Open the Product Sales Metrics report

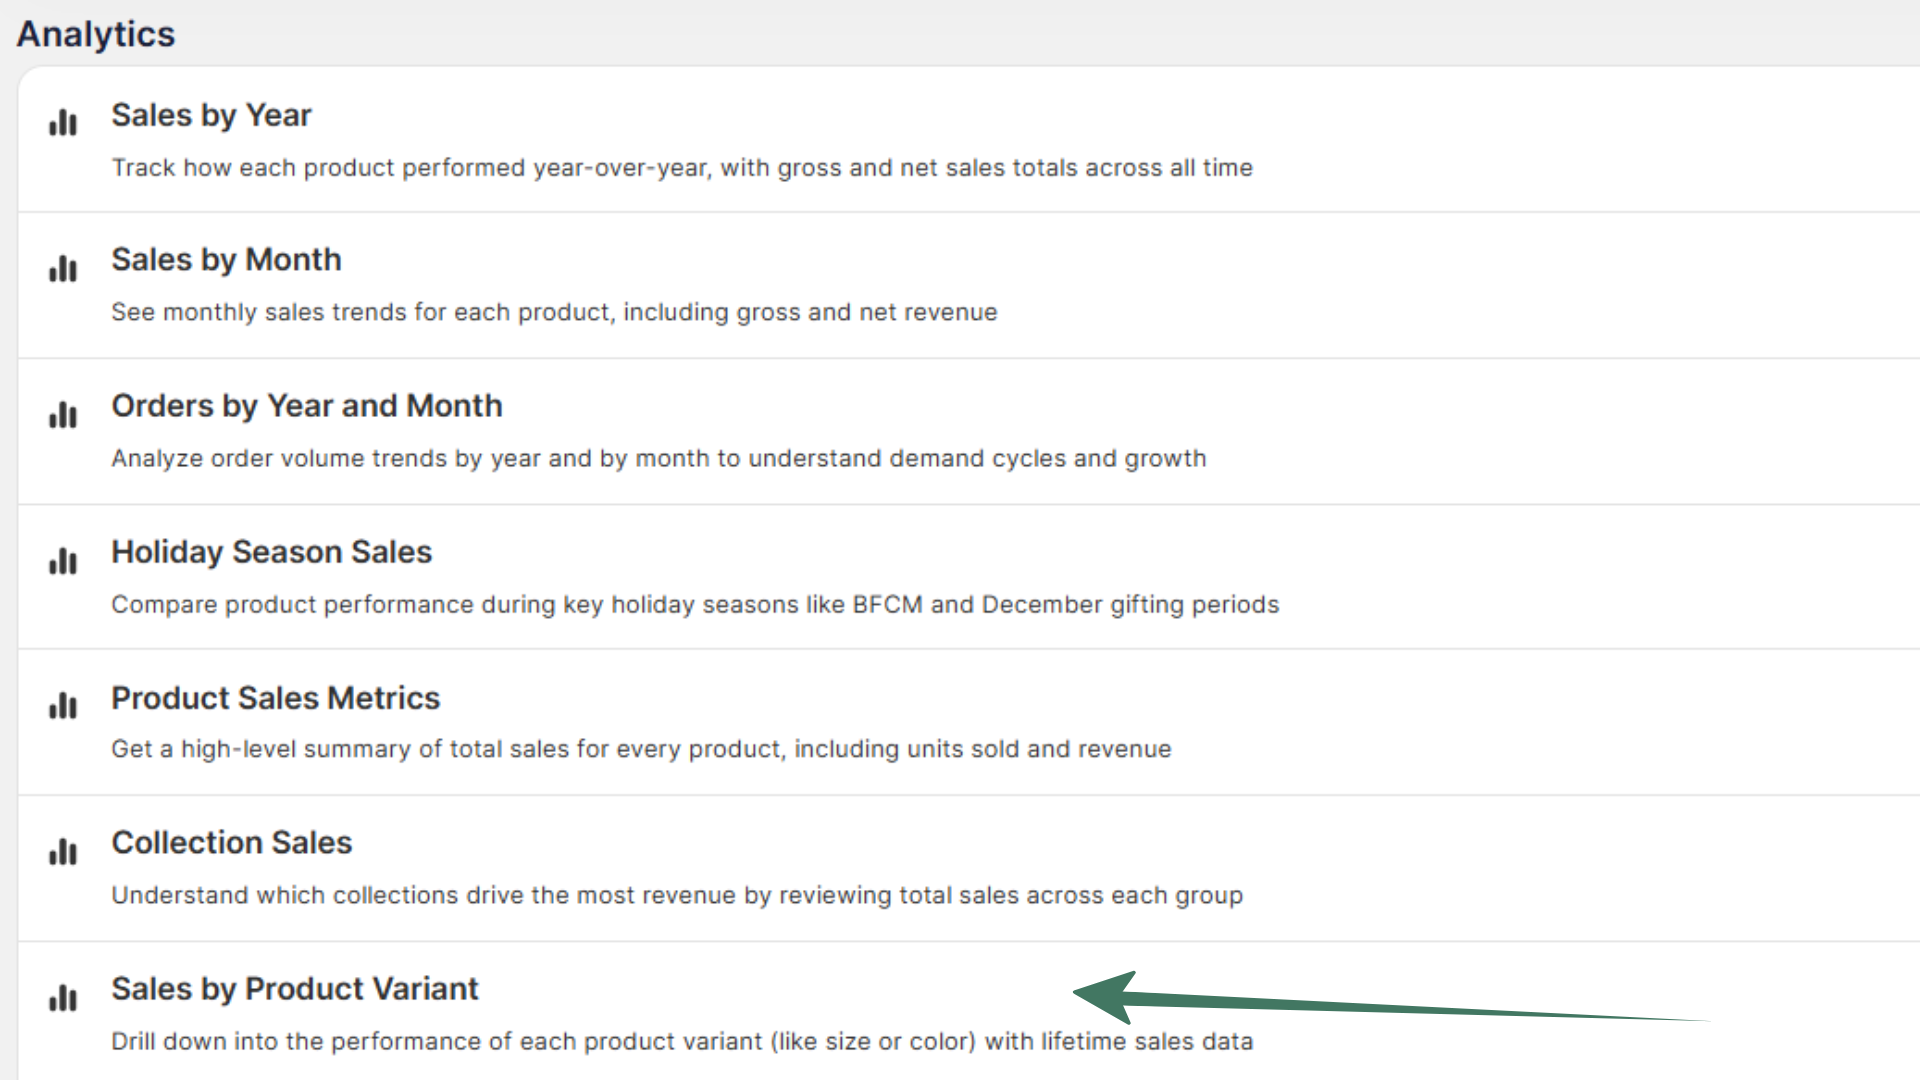click(x=275, y=697)
